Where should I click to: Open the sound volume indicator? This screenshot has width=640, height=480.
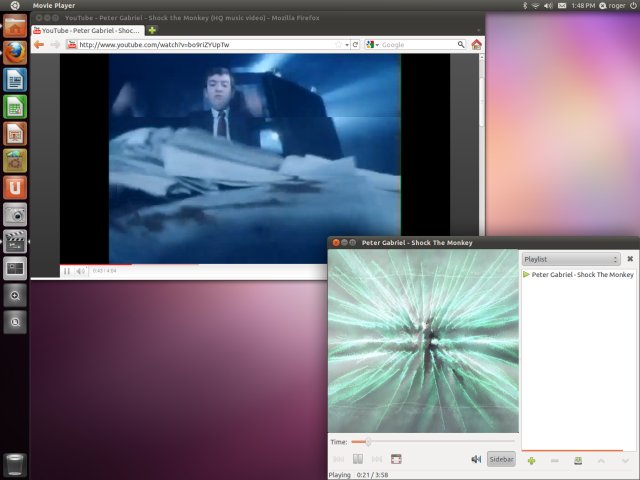pos(548,5)
